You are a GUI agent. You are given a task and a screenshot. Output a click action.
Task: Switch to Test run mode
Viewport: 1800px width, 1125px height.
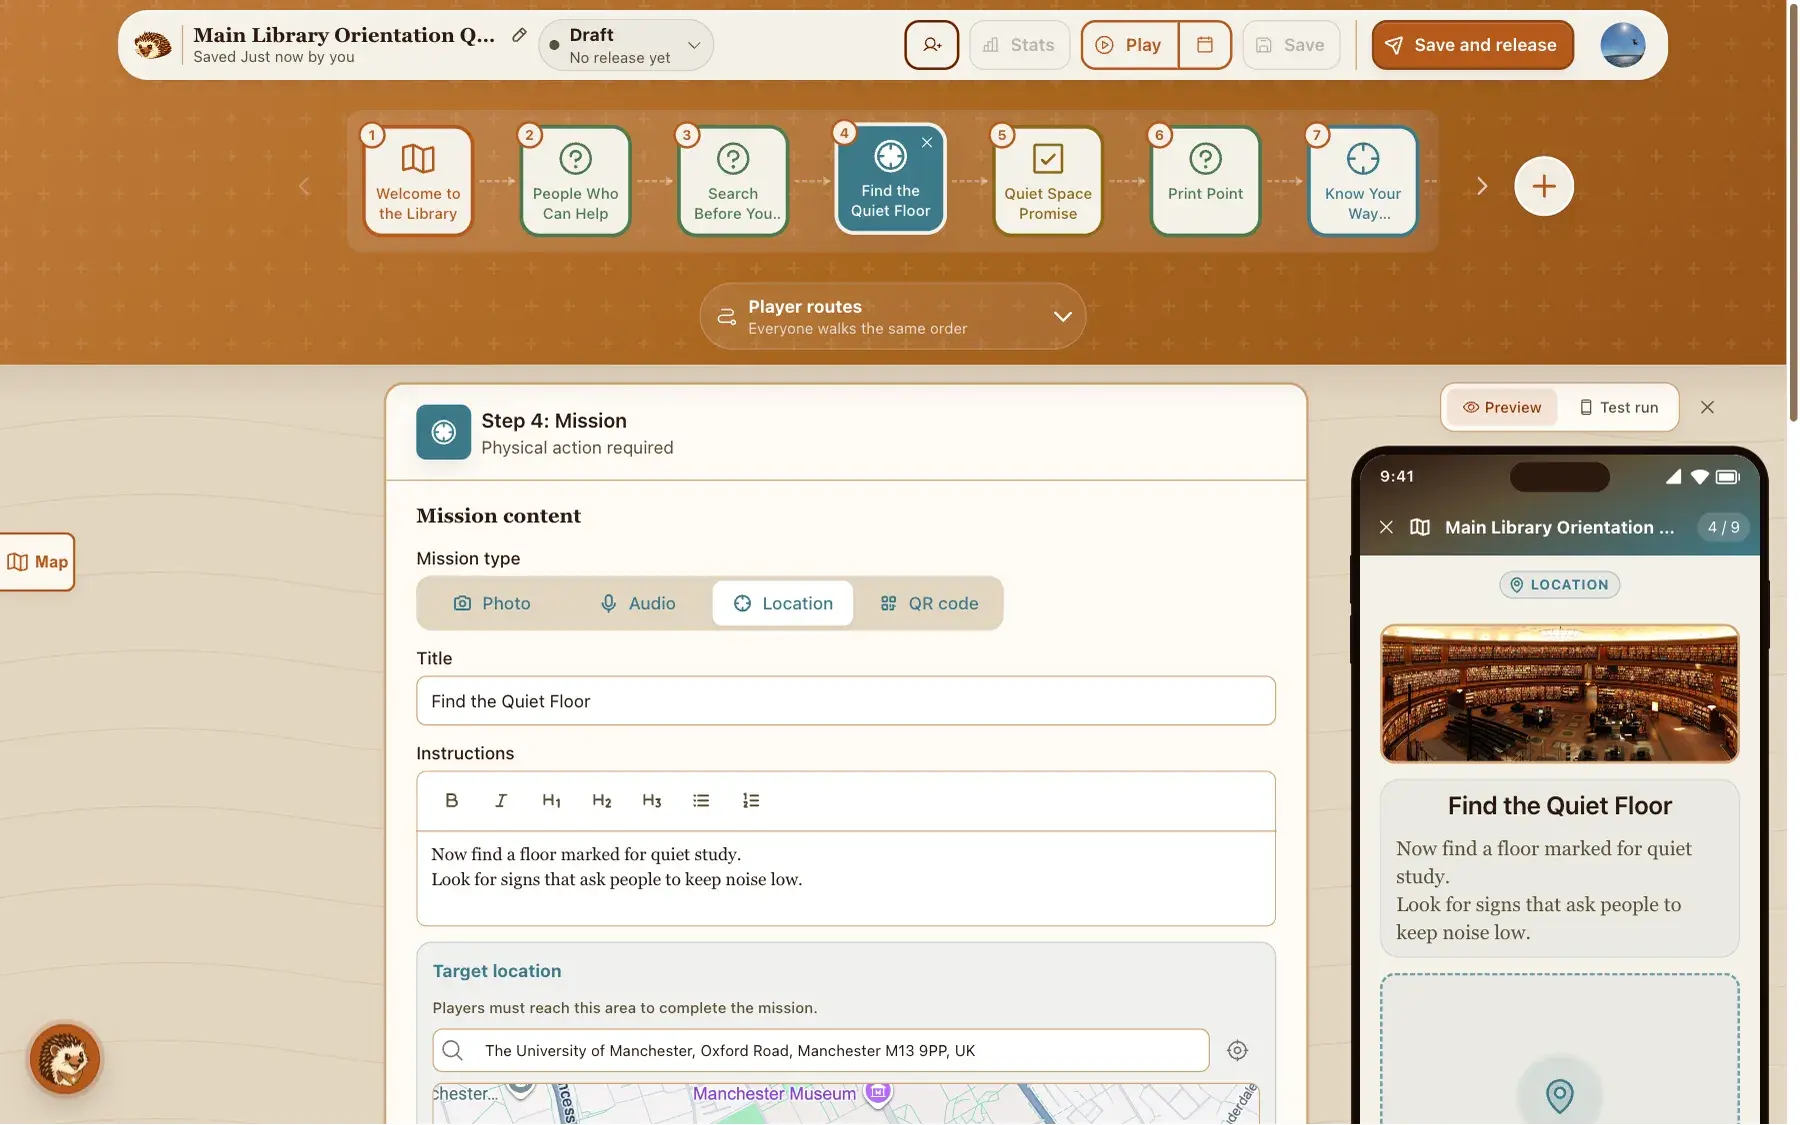[1619, 407]
